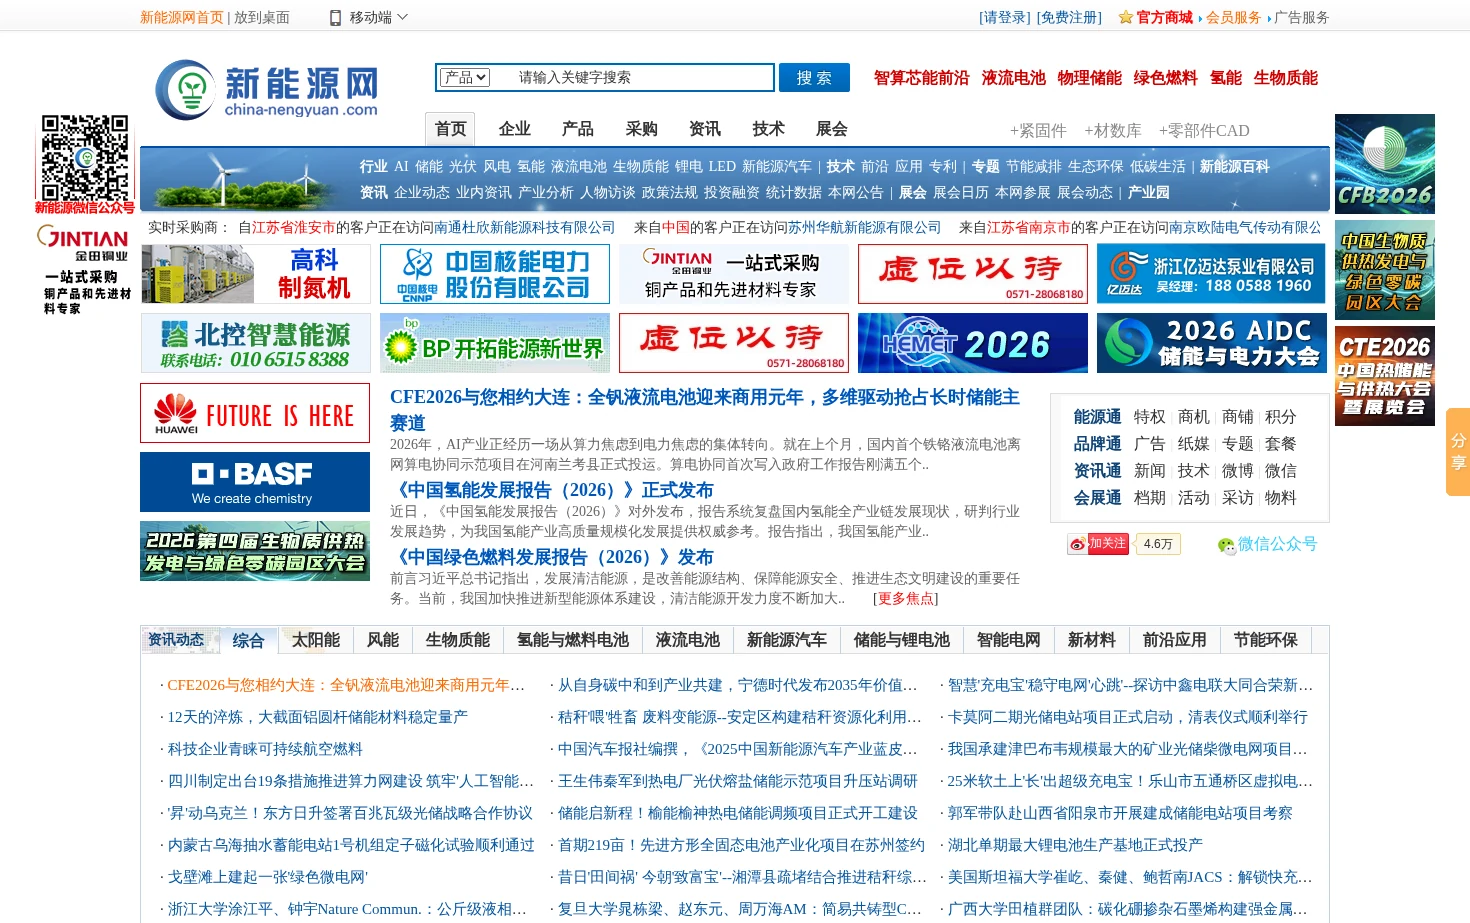Click the 请登录 login link
The image size is (1470, 923).
(1006, 17)
